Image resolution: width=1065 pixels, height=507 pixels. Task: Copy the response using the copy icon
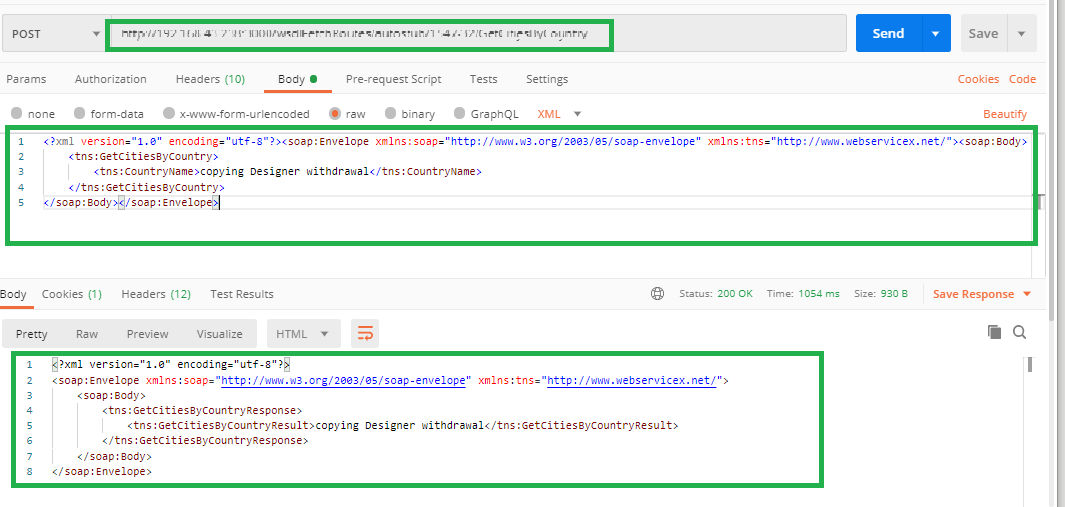point(994,332)
